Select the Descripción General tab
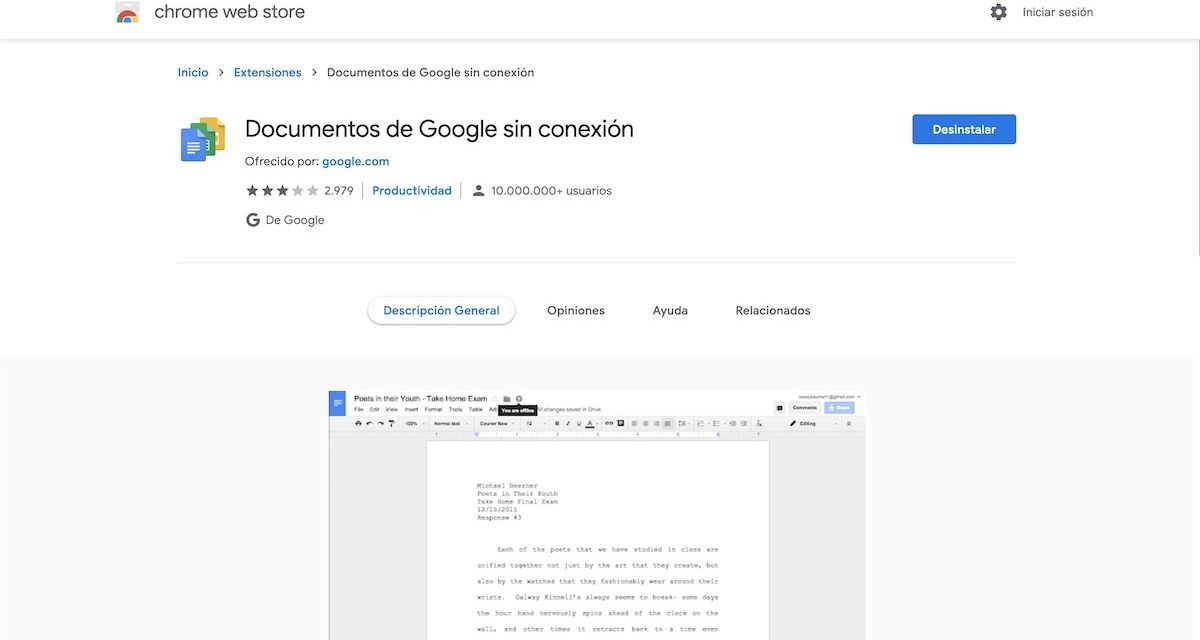1200x640 pixels. 441,311
